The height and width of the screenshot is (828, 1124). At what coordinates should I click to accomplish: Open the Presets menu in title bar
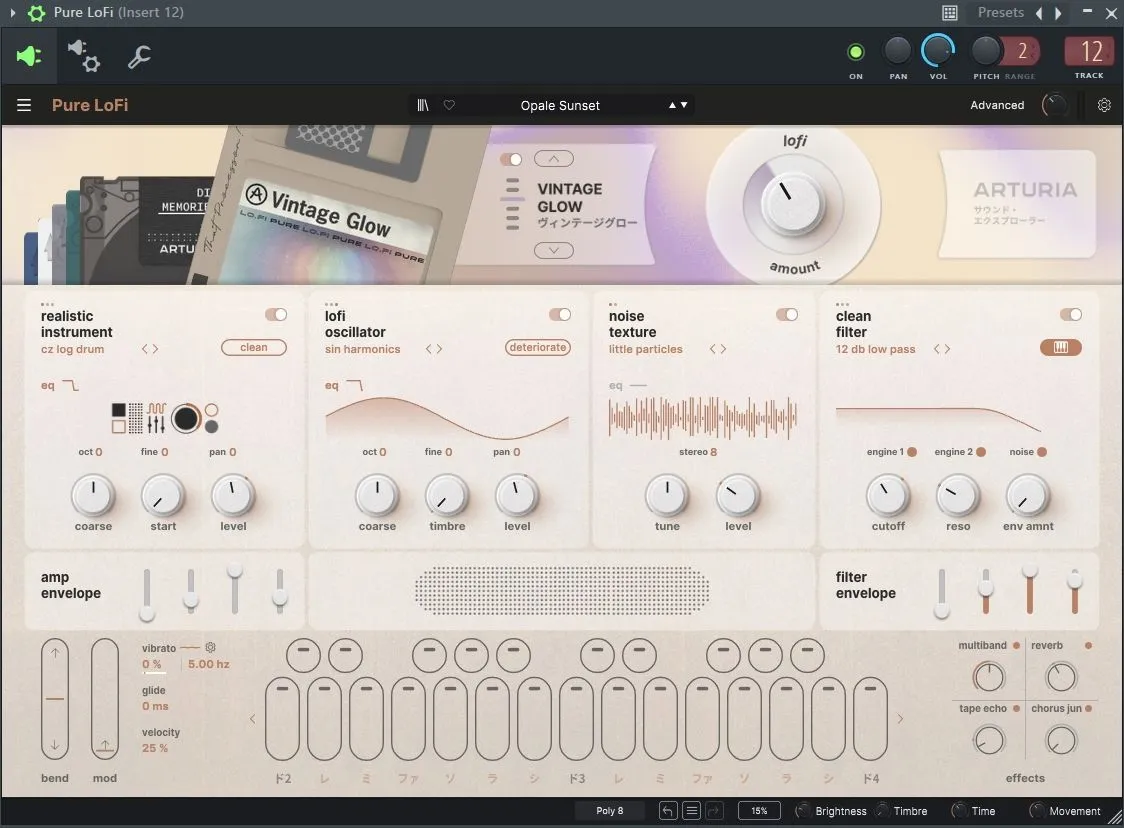pyautogui.click(x=1001, y=12)
